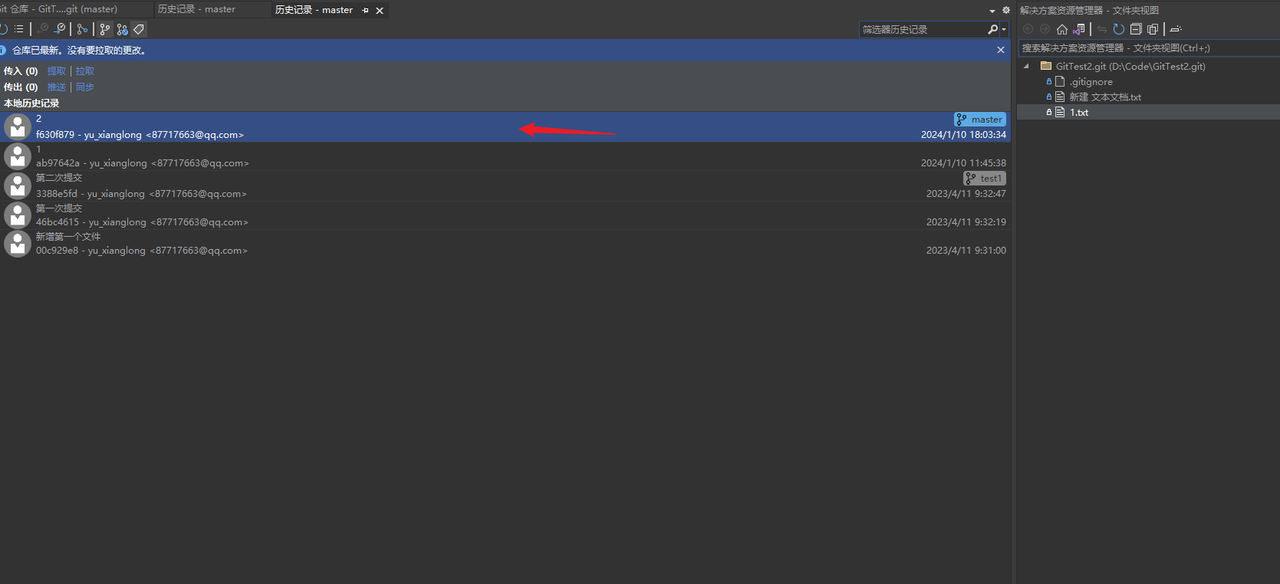Open the tab settings gear icon
The image size is (1280, 584).
(x=1006, y=10)
